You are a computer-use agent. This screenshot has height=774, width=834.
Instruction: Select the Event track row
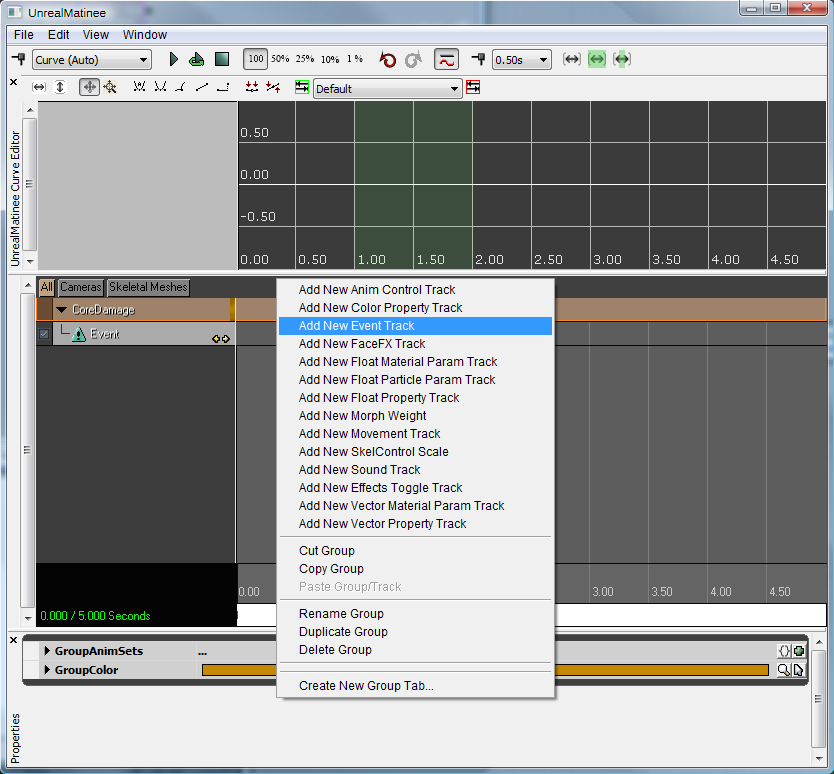tap(144, 334)
